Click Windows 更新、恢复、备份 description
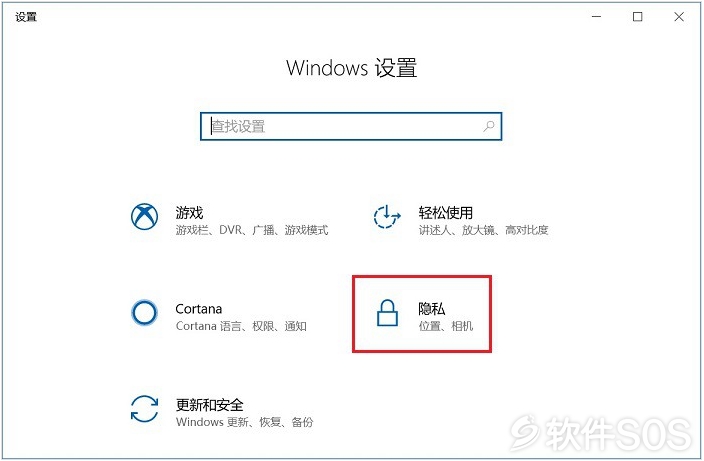The image size is (704, 461). [244, 422]
